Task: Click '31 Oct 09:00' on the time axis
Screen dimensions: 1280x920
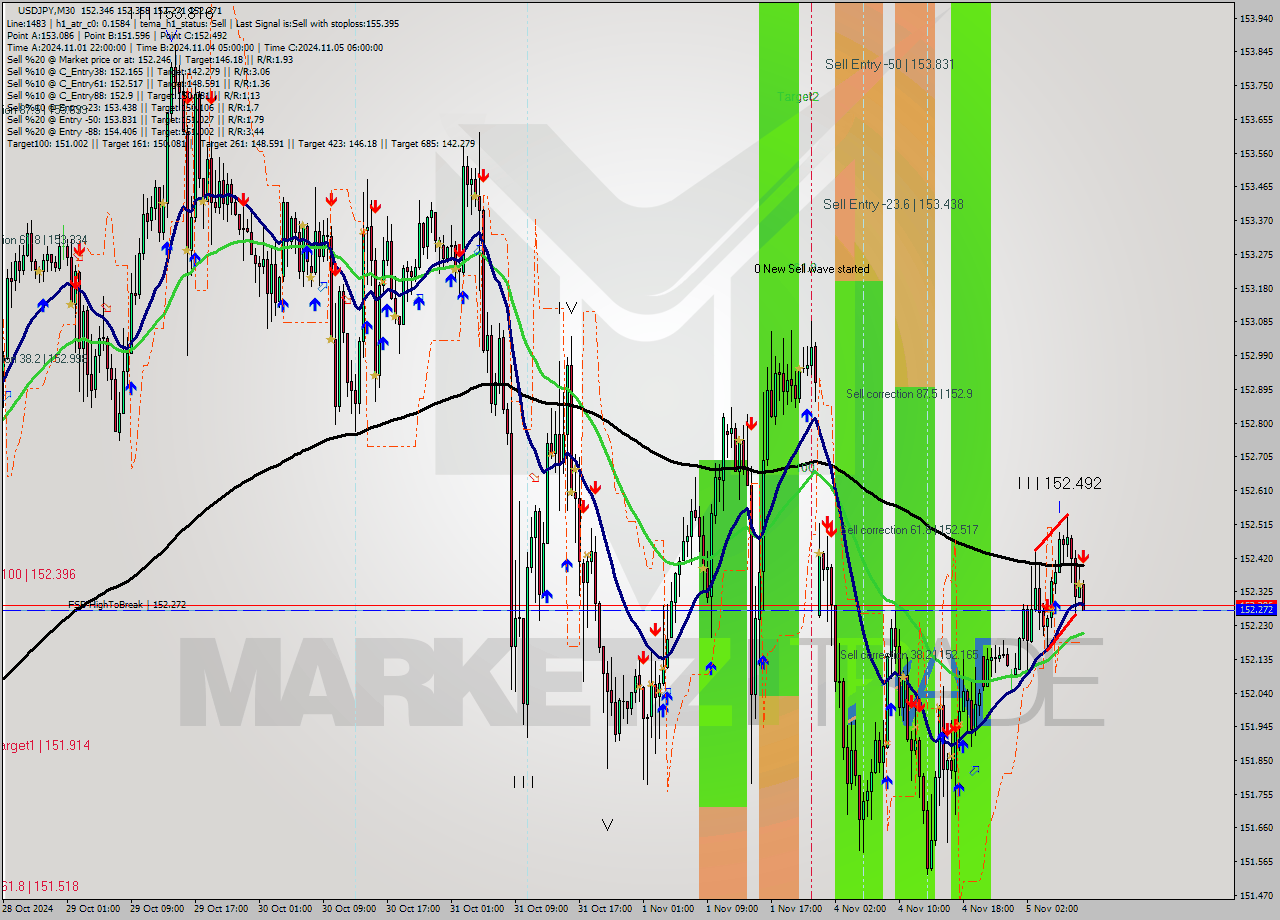Action: pos(540,909)
